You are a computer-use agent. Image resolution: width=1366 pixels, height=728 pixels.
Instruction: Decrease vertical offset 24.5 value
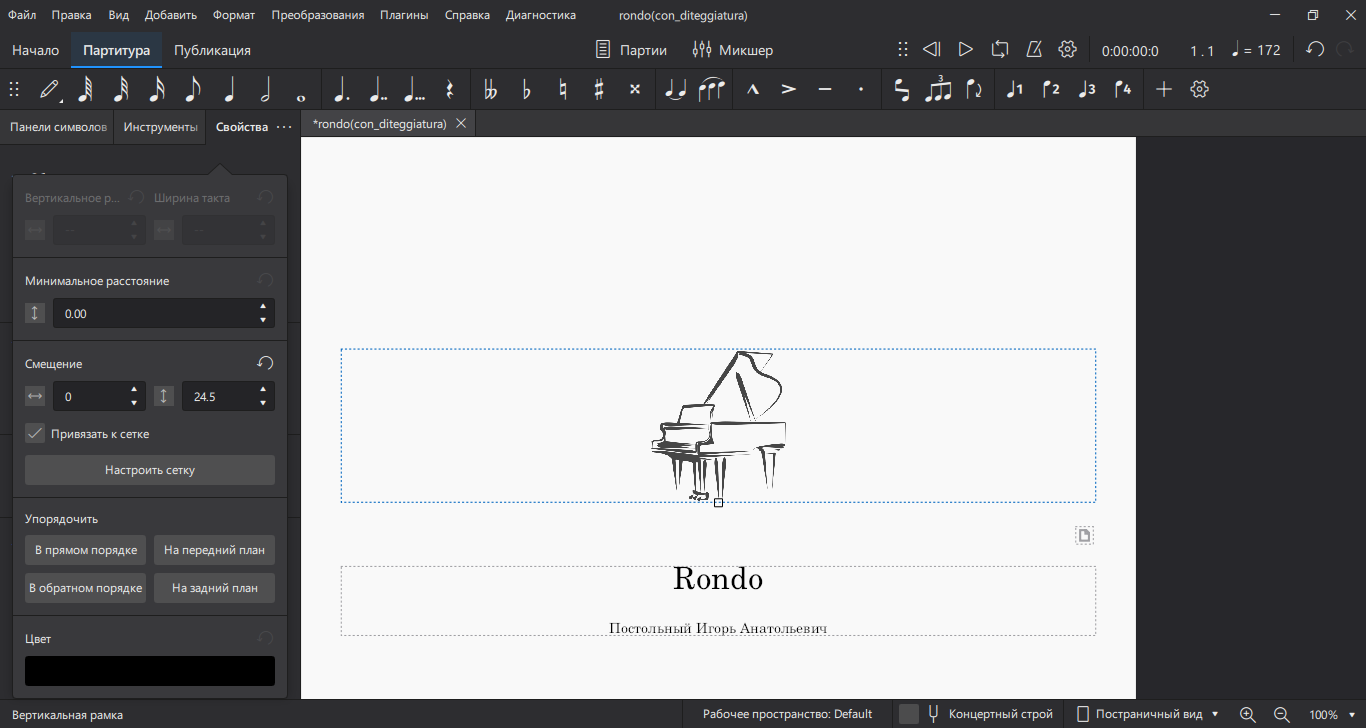(263, 403)
